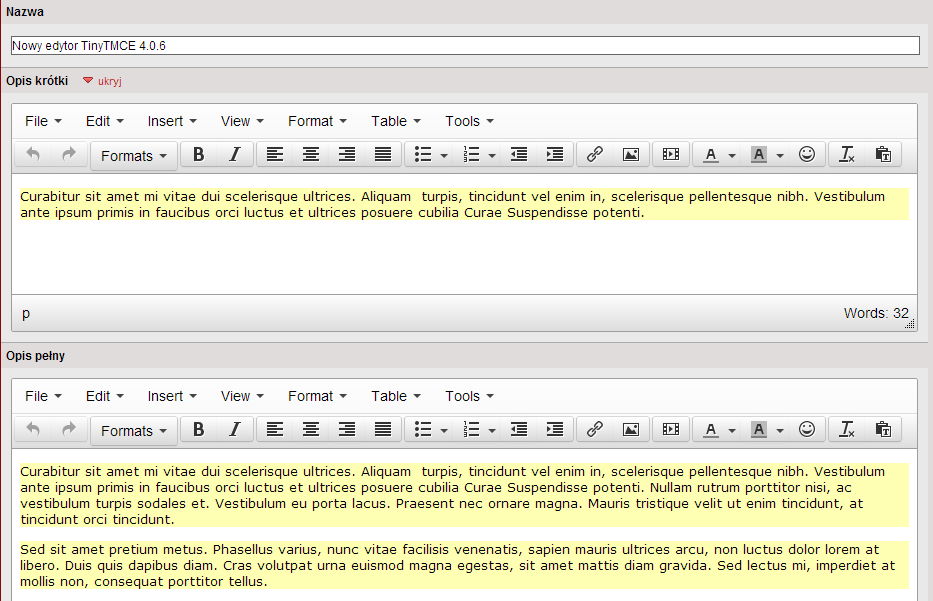Open Format menu in Opis krótki editor

[x=317, y=121]
